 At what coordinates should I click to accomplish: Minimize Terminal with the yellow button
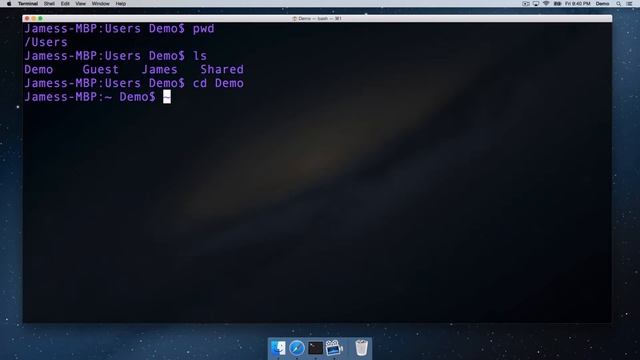34,18
